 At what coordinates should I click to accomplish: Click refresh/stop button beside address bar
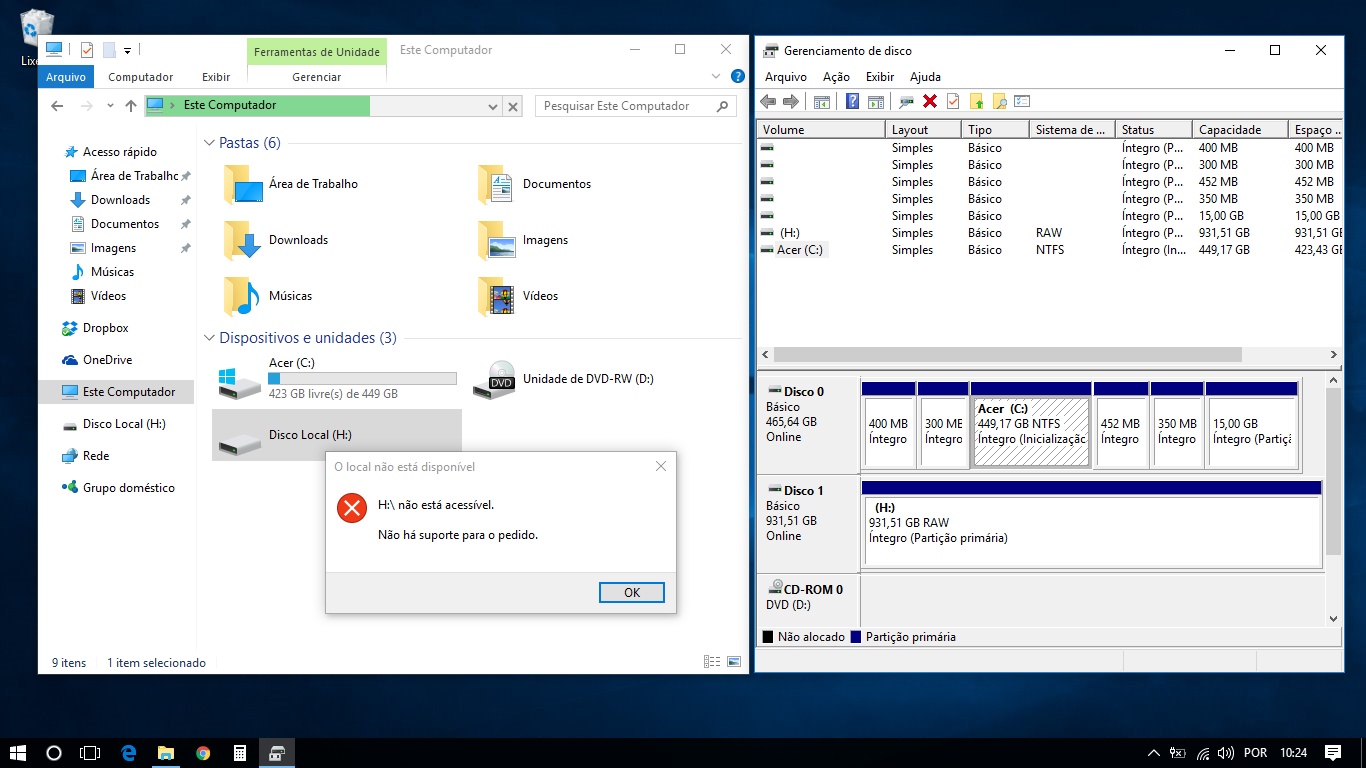point(513,106)
